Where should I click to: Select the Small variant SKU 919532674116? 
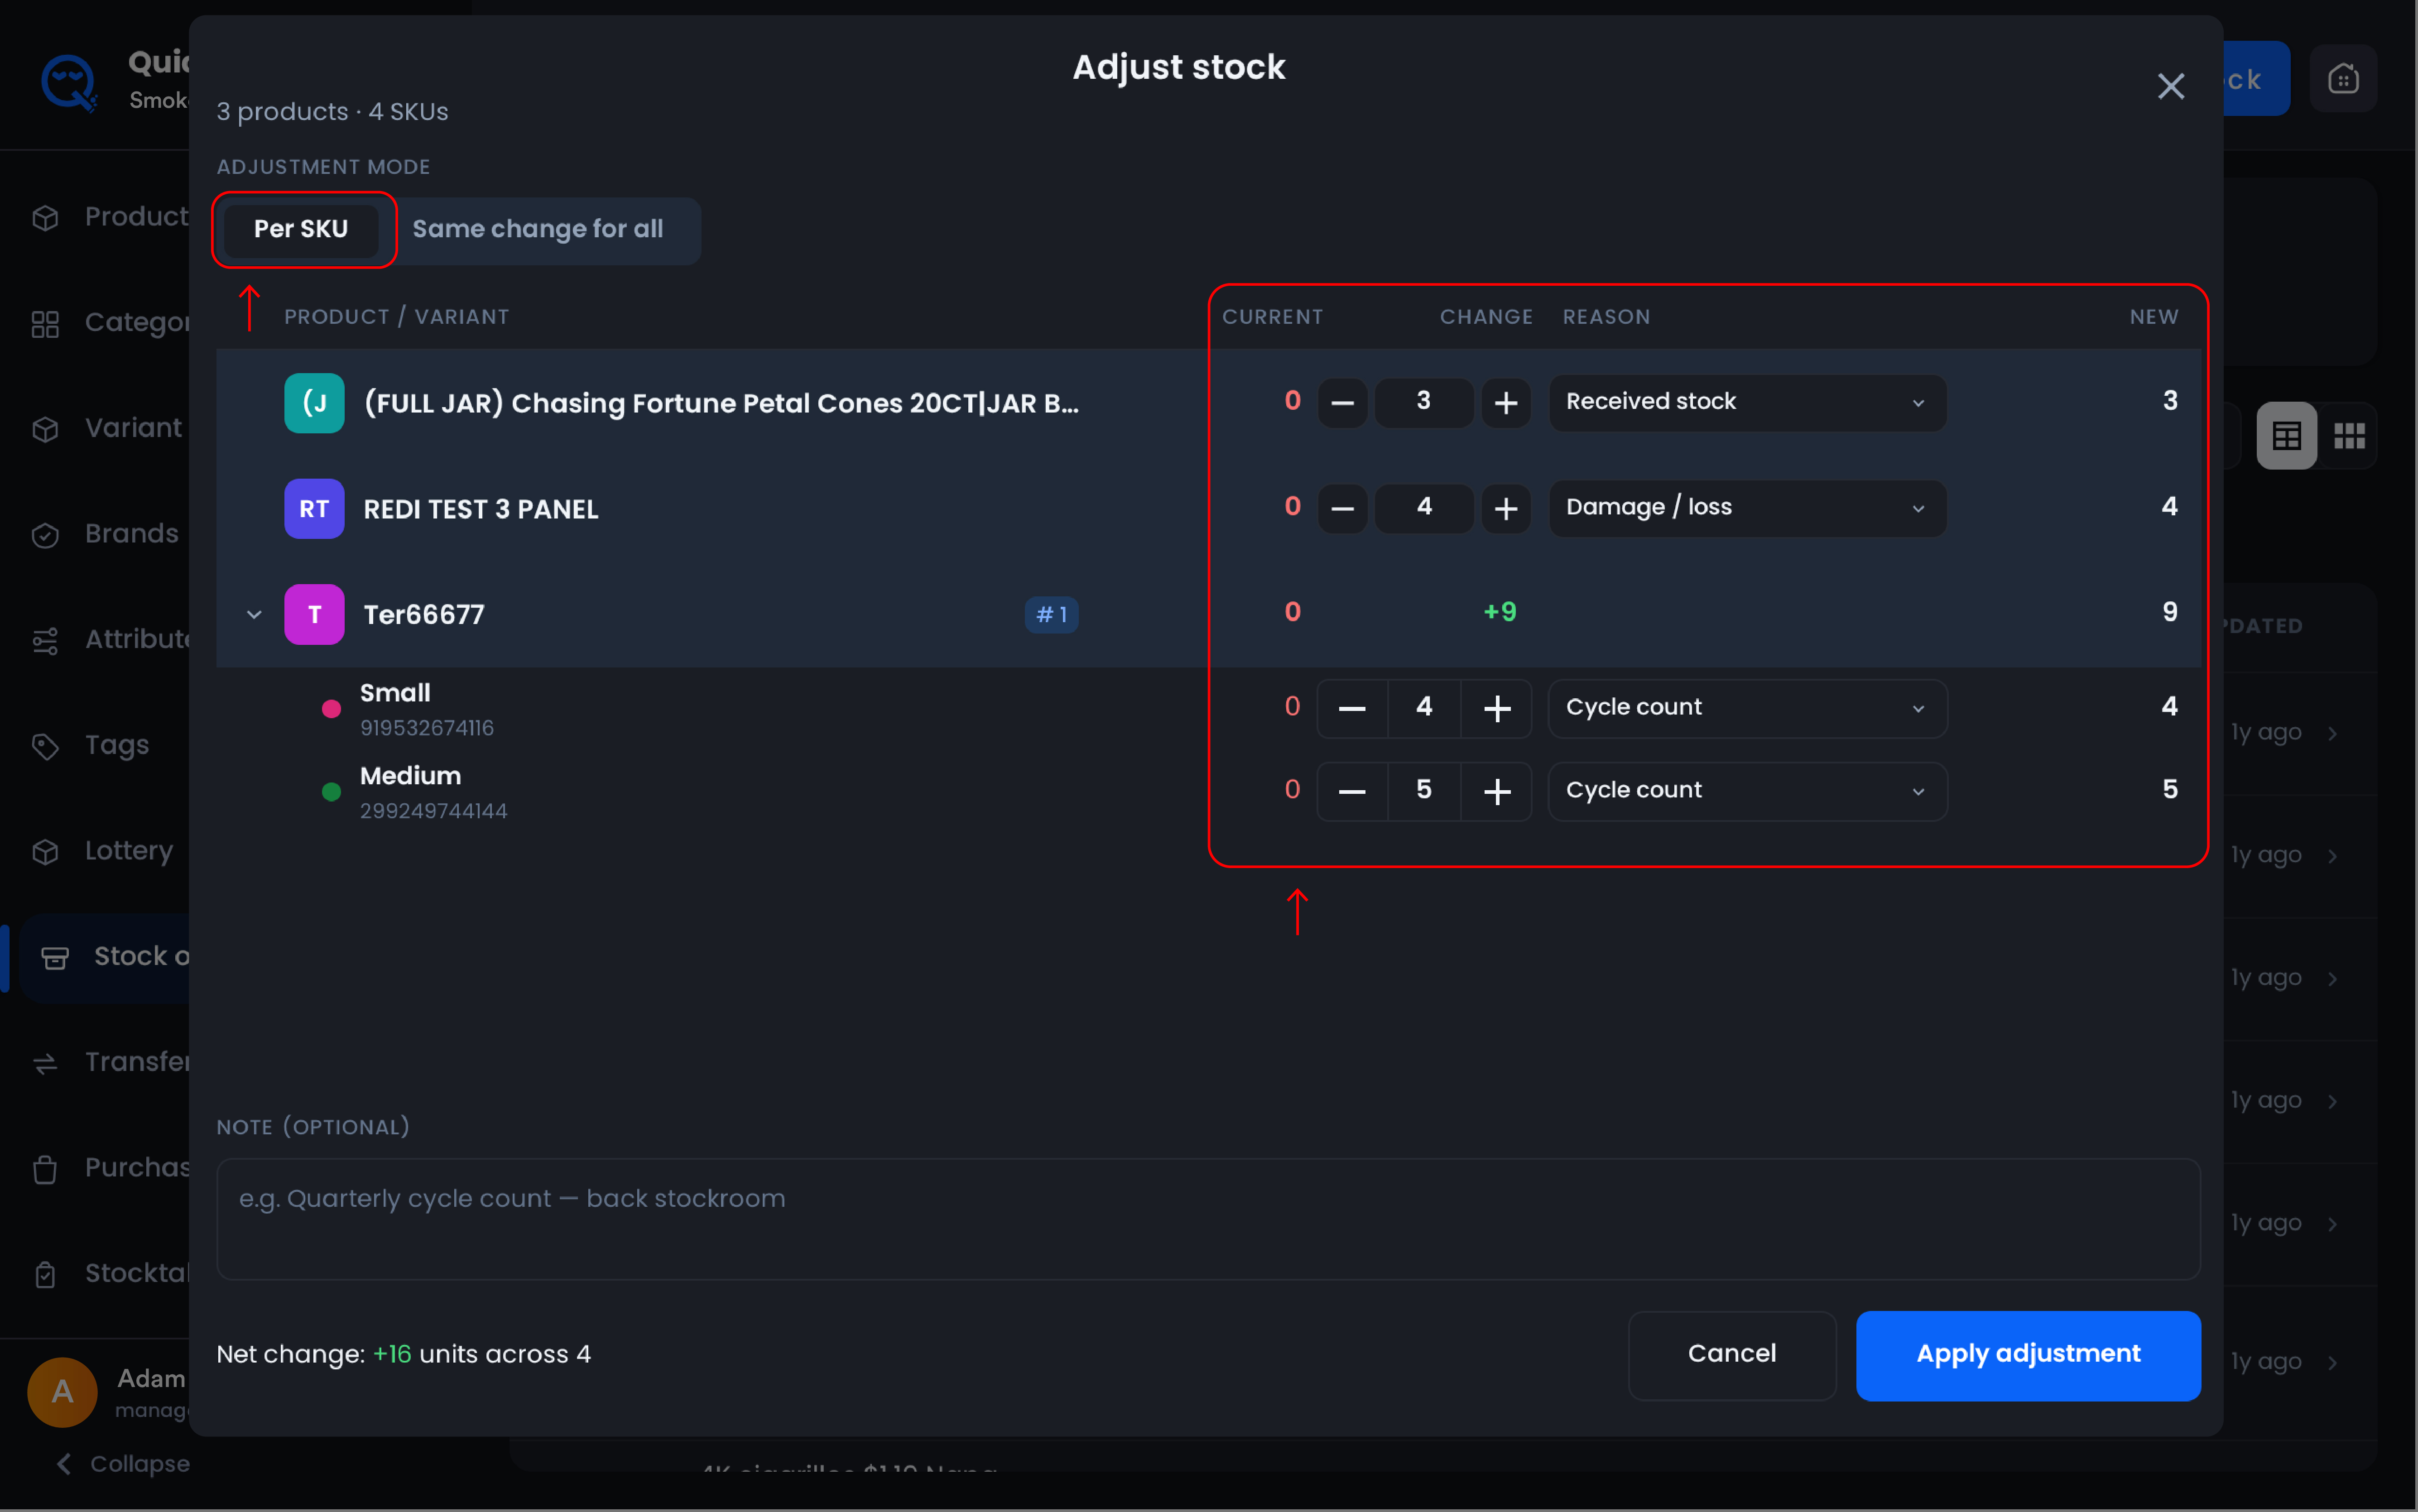click(427, 728)
